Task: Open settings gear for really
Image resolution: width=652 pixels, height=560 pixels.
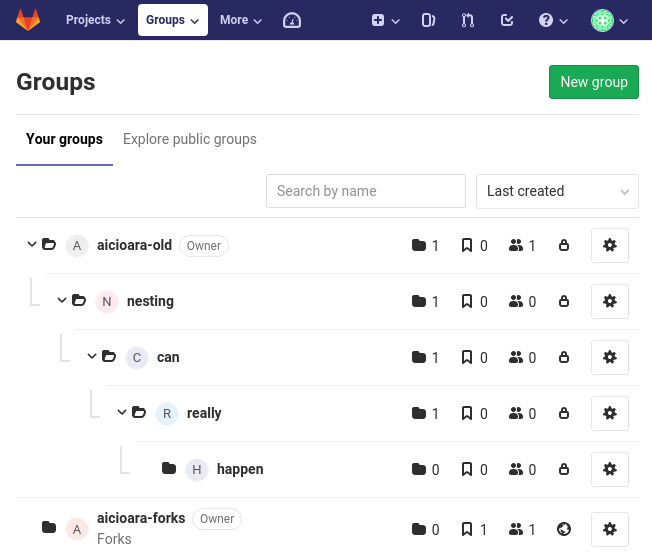Action: pos(610,413)
